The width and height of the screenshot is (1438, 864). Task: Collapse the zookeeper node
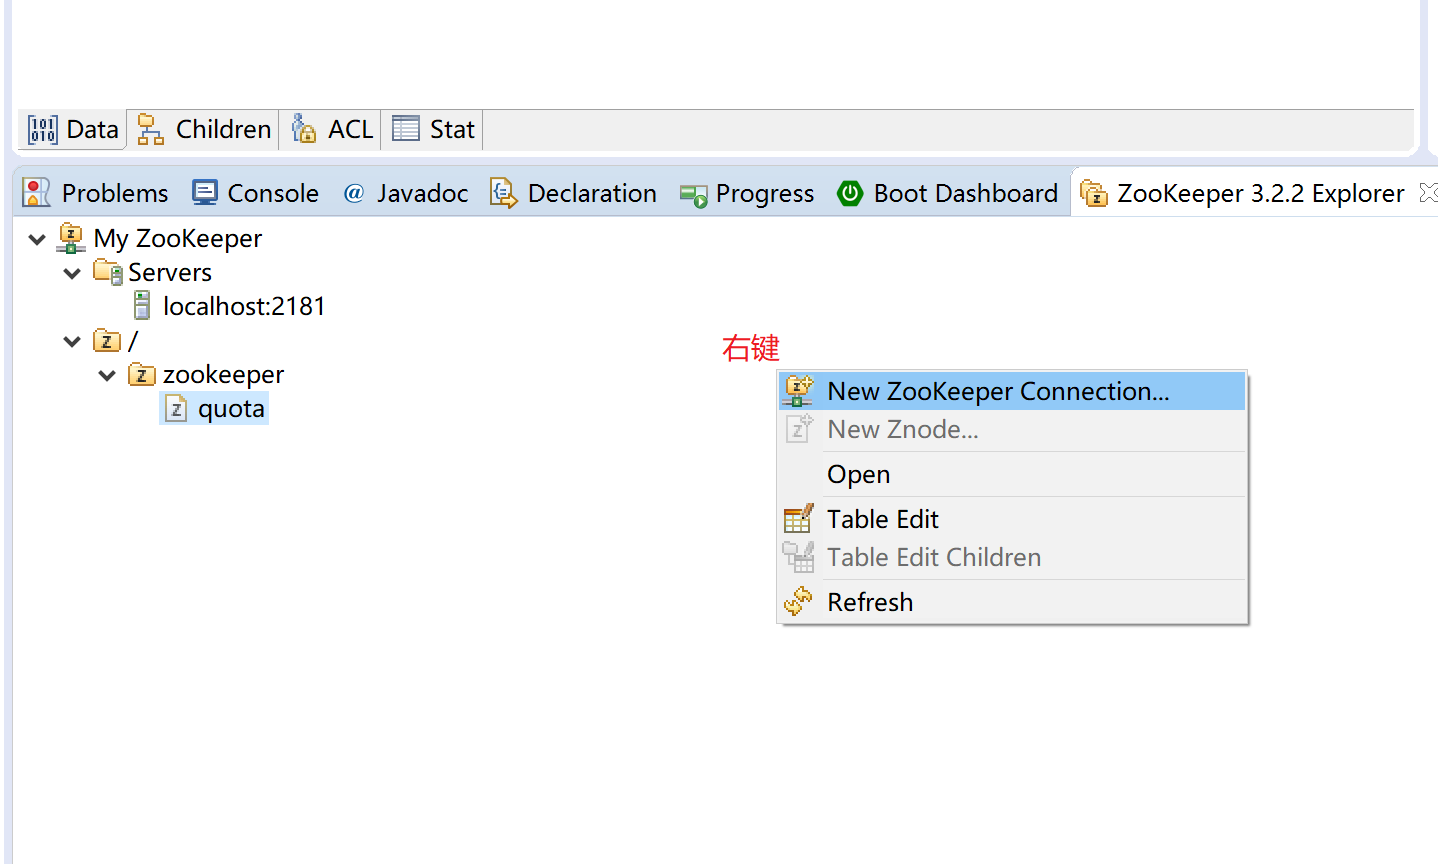click(106, 375)
